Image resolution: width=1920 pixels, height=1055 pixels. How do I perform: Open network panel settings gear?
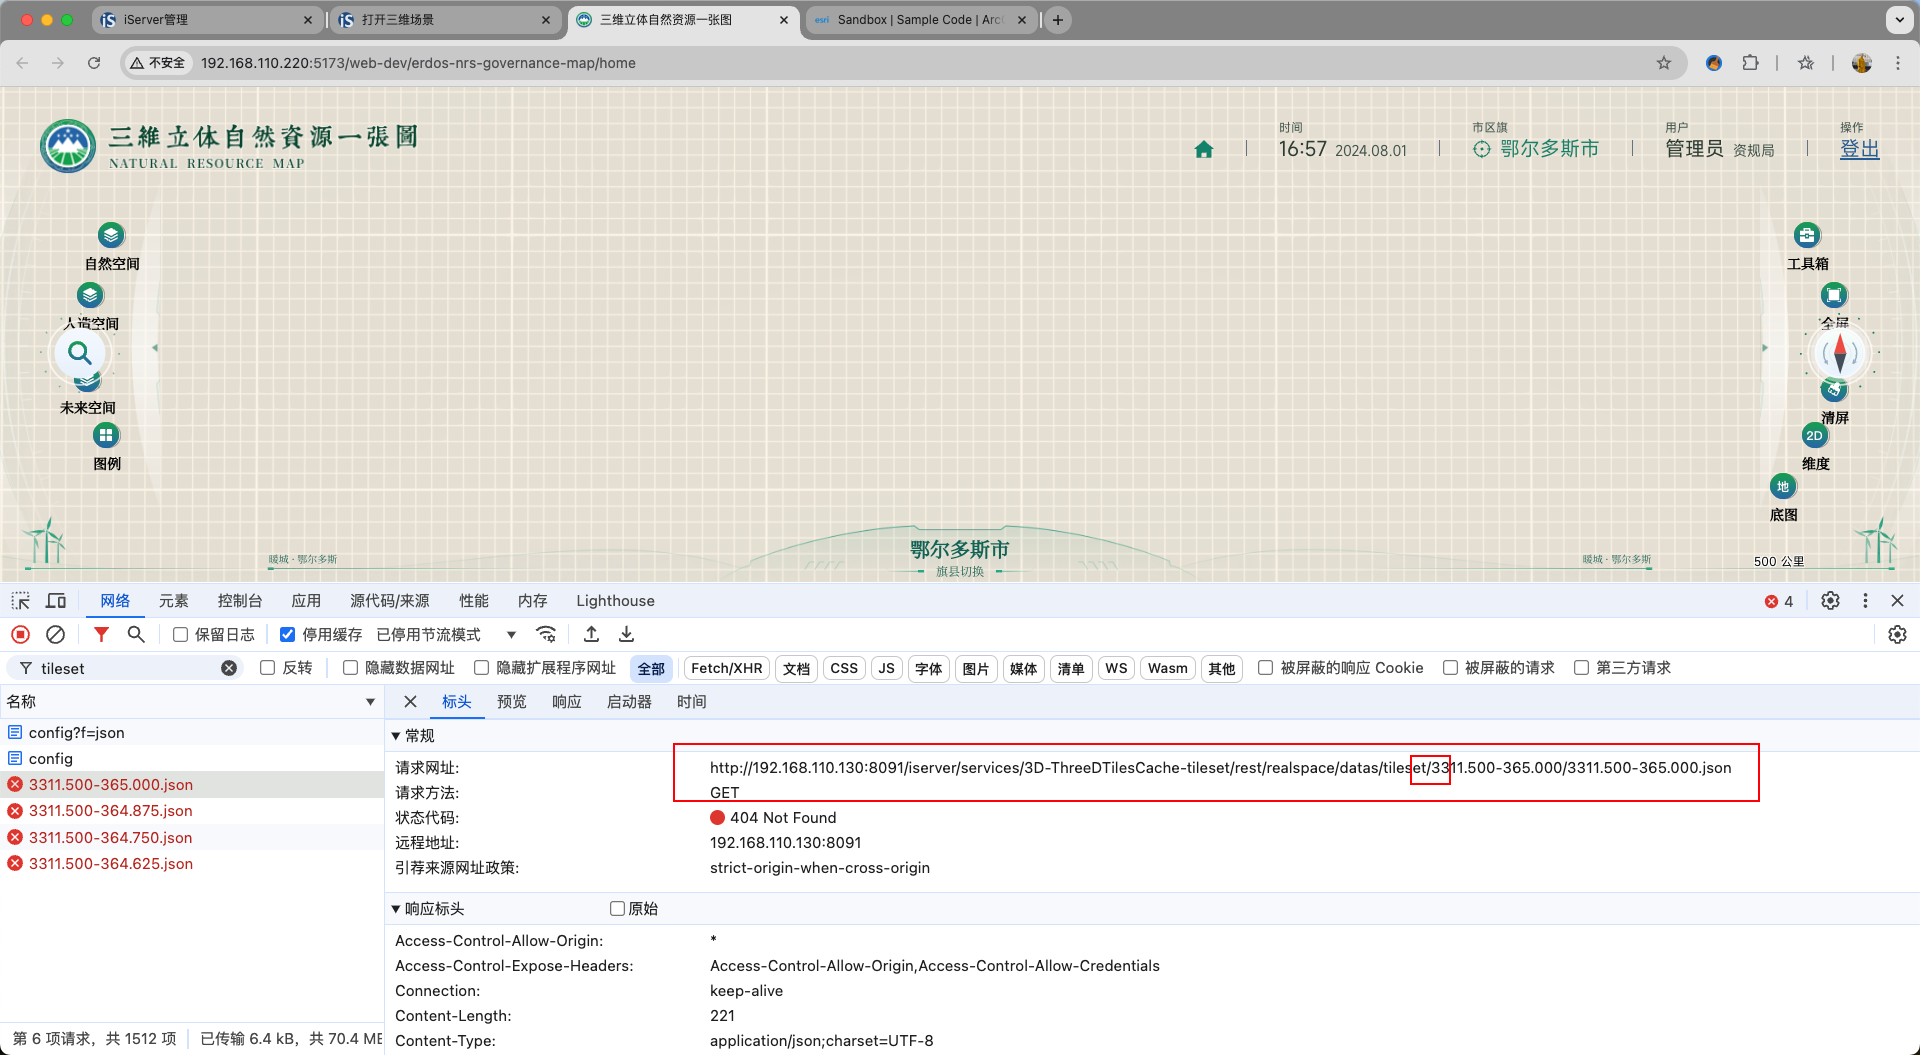(1897, 635)
